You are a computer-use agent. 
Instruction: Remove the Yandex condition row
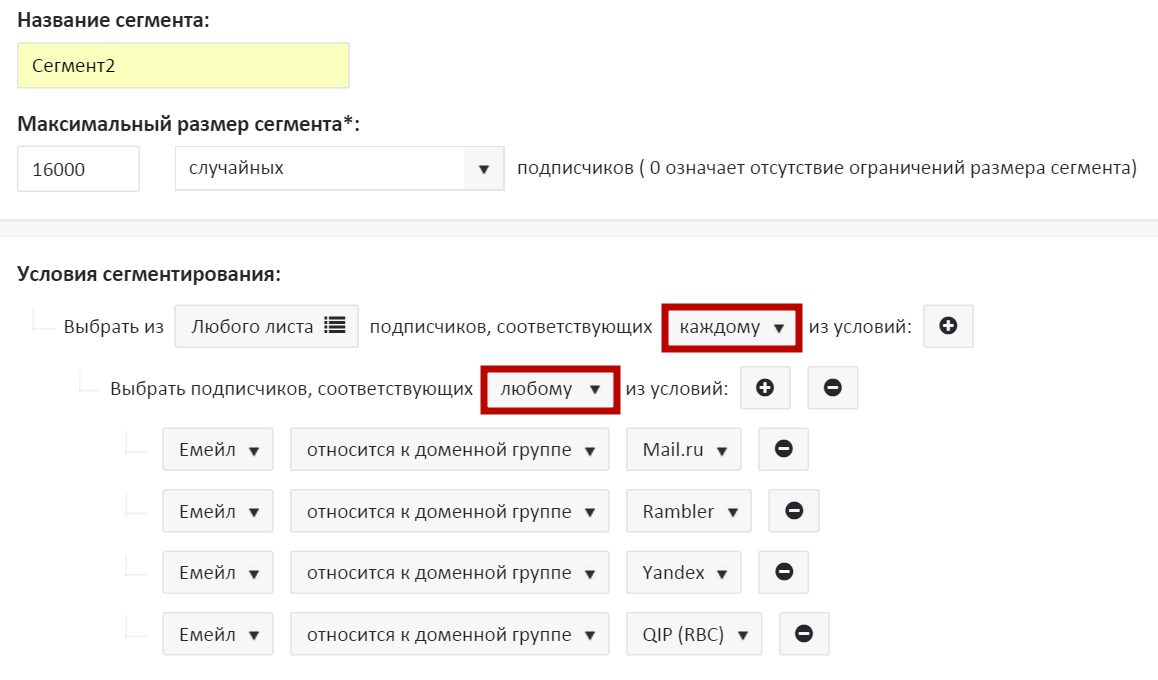click(x=783, y=573)
